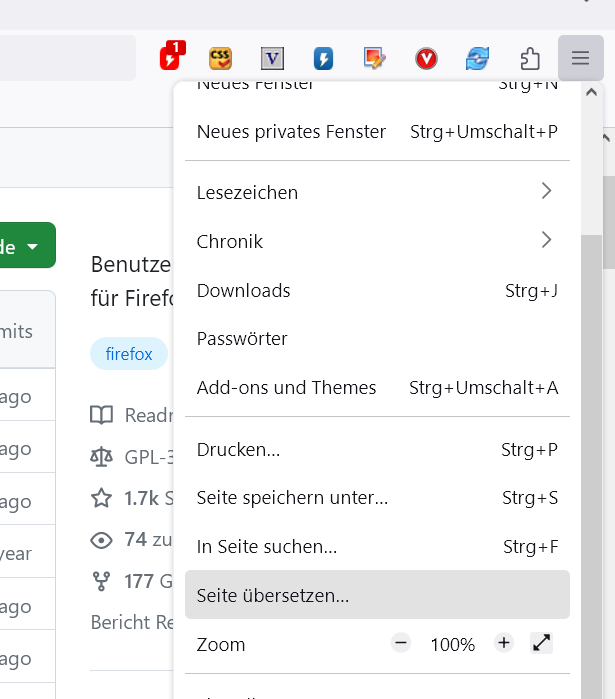Expand the Chronik submenu
The width and height of the screenshot is (615, 699).
(x=377, y=241)
